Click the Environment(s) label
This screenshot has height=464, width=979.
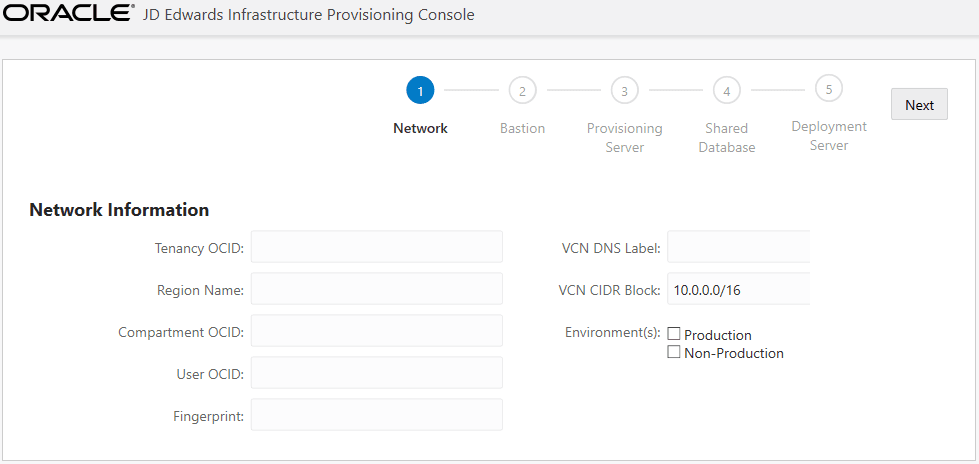612,333
